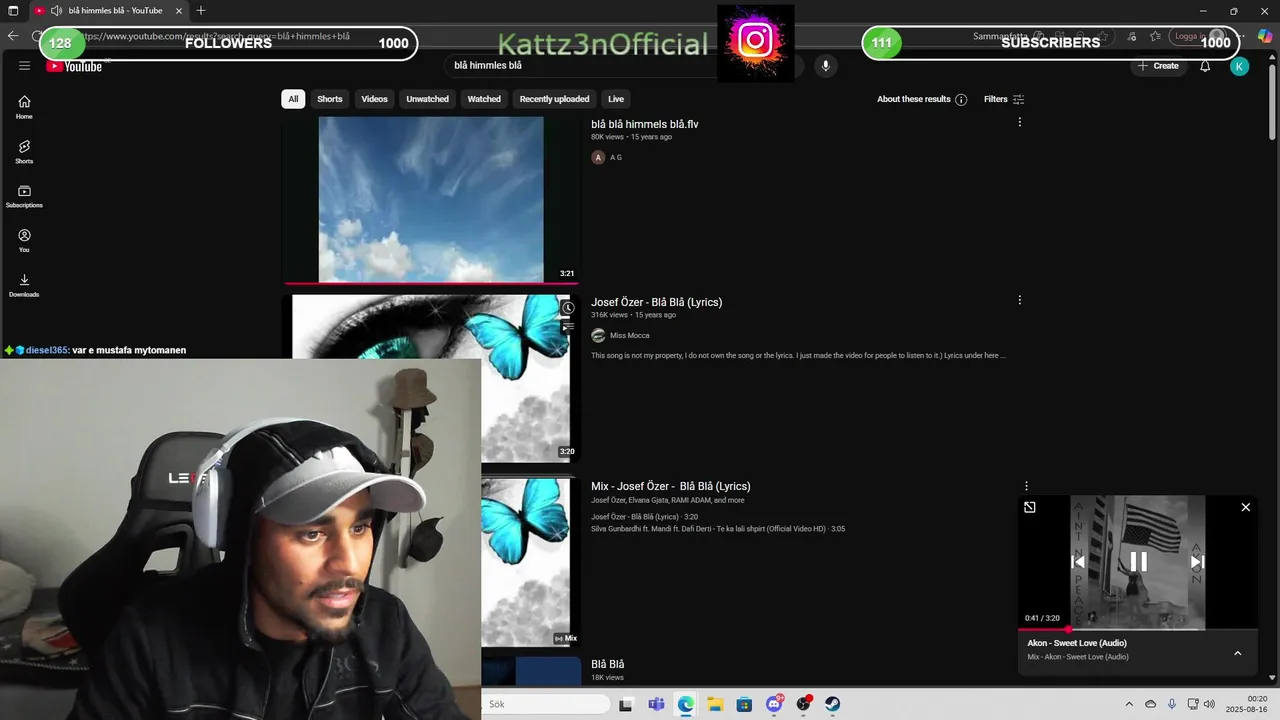Image resolution: width=1280 pixels, height=720 pixels.
Task: Expand the miniplayer queue chevron
Action: pos(1237,653)
